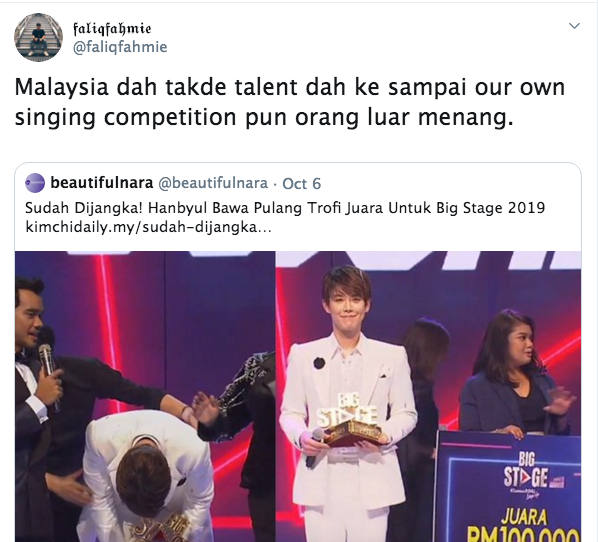Select the tweet text about Malaysia talent
The height and width of the screenshot is (542, 598).
click(x=290, y=102)
